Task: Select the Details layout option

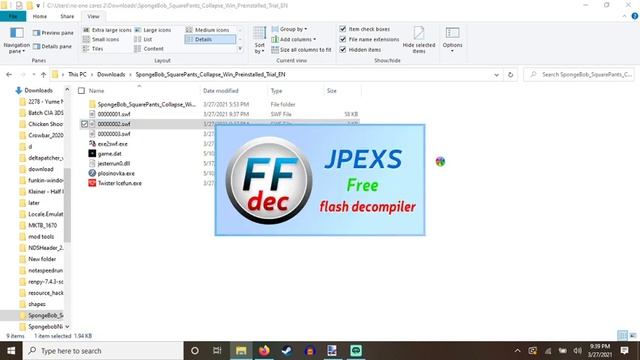Action: [210, 39]
